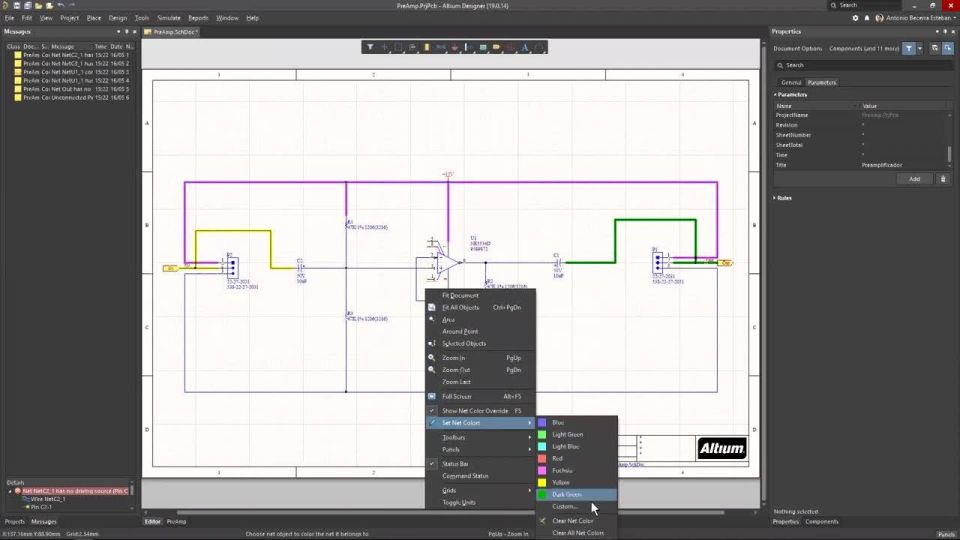960x540 pixels.
Task: Pick the Red net color swatch
Action: pos(542,459)
